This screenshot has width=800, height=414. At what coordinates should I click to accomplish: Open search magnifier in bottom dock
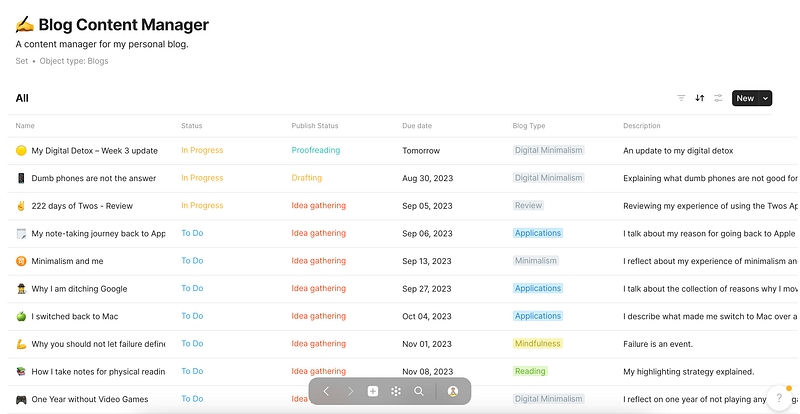pyautogui.click(x=419, y=391)
